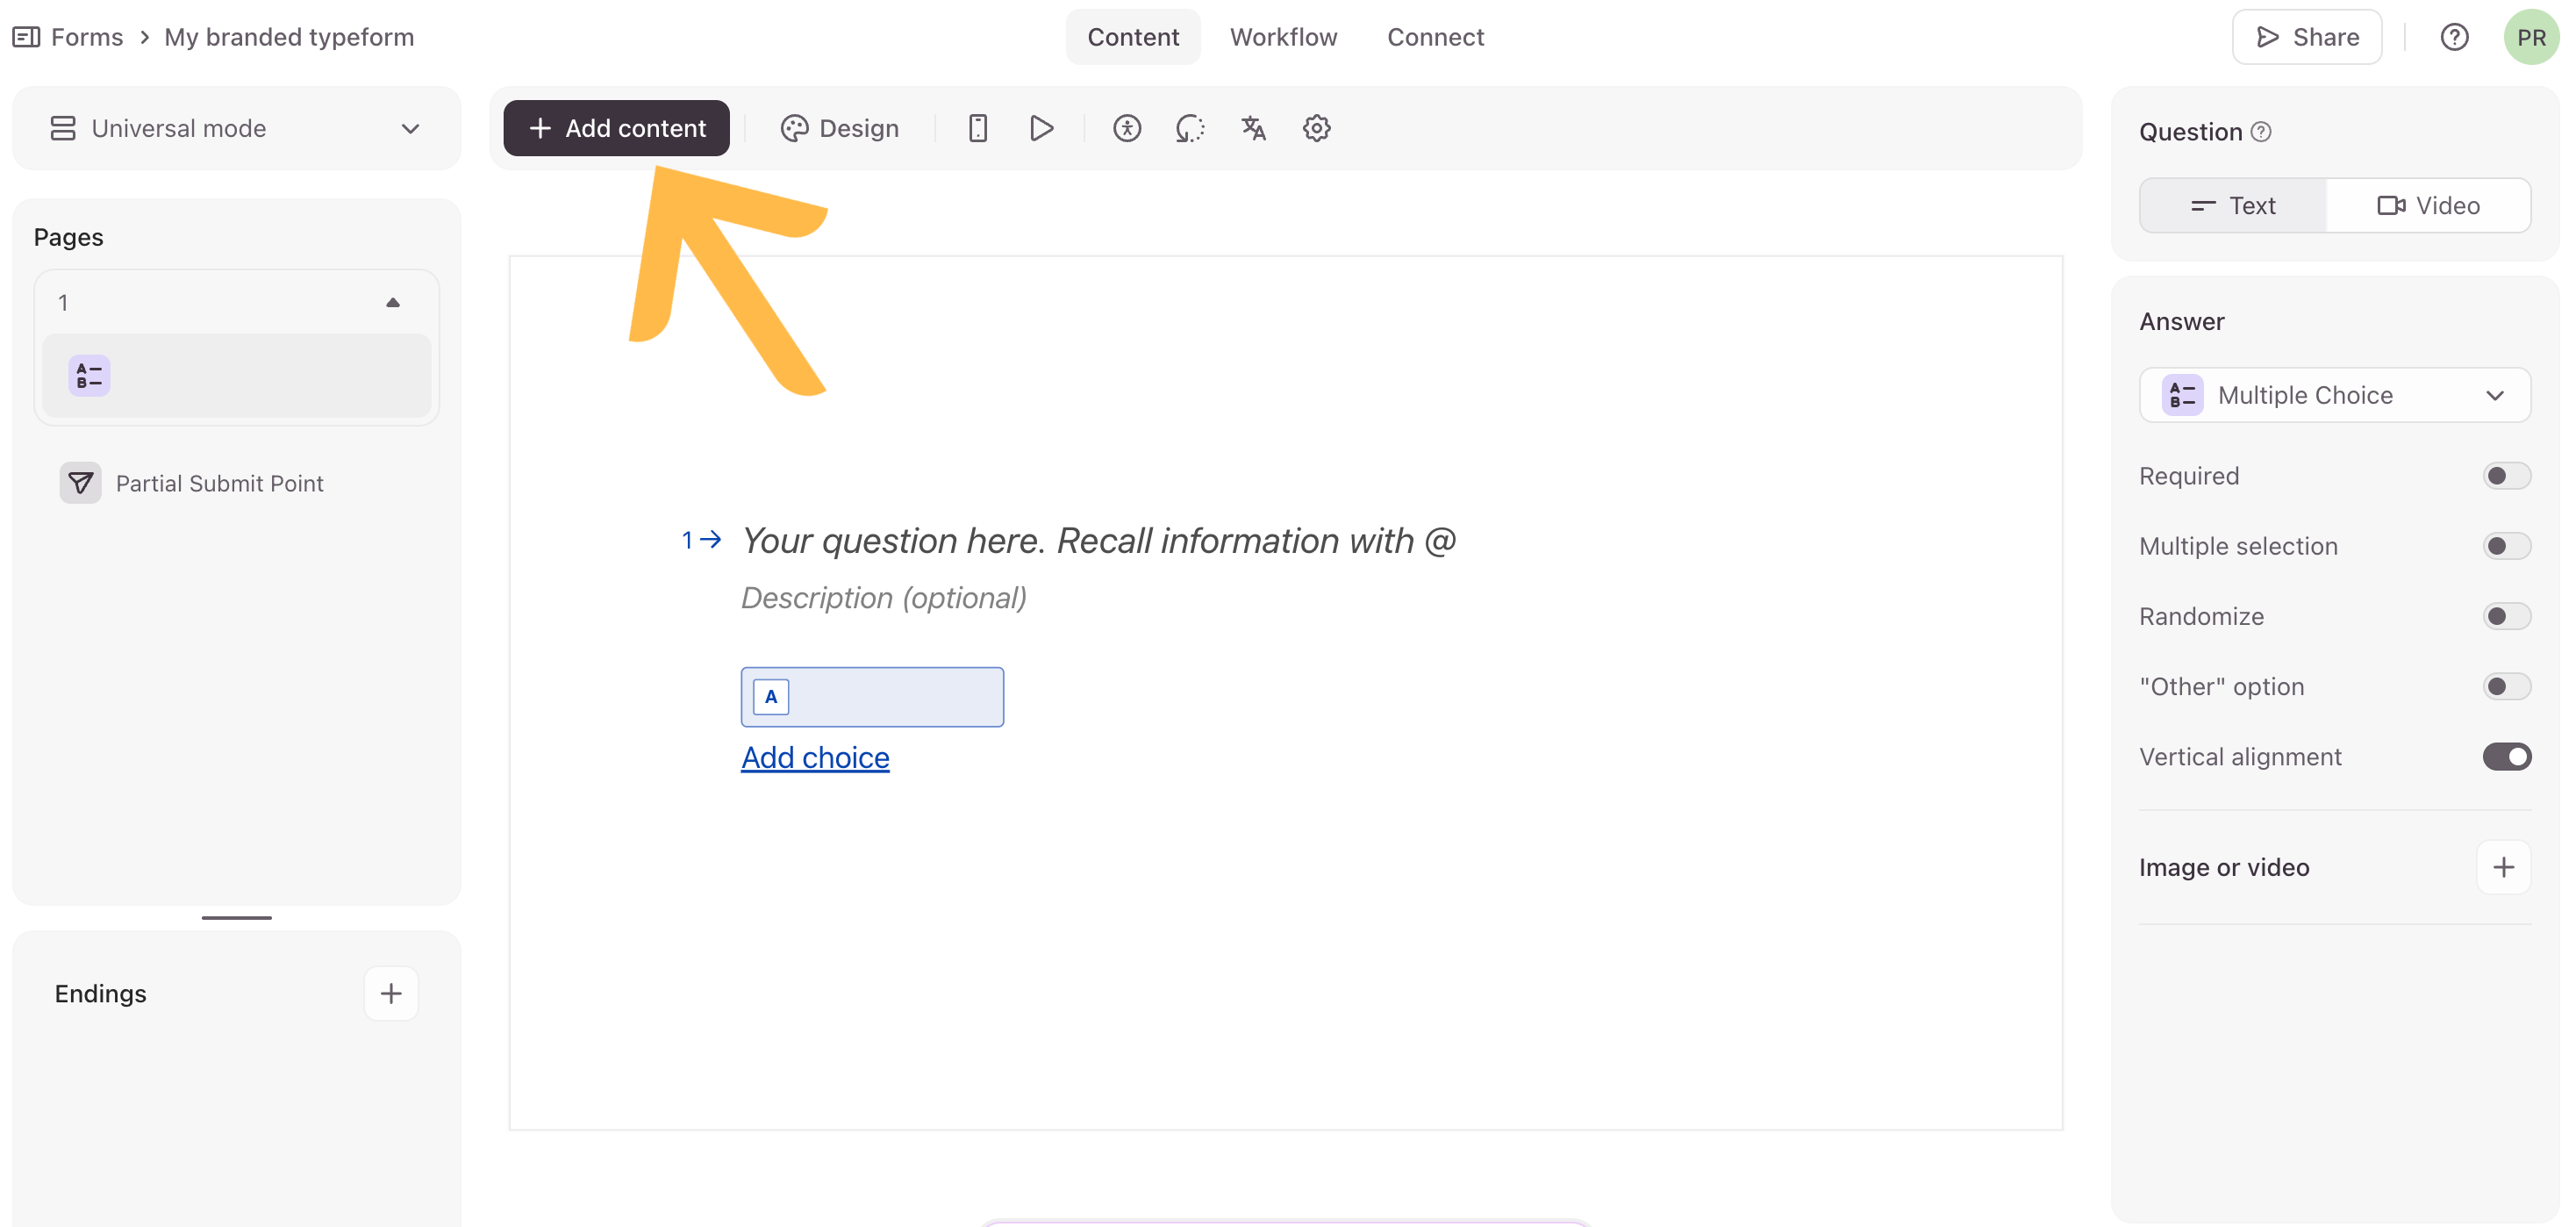The image size is (2576, 1227).
Task: Click the Add choice link
Action: pyautogui.click(x=814, y=757)
